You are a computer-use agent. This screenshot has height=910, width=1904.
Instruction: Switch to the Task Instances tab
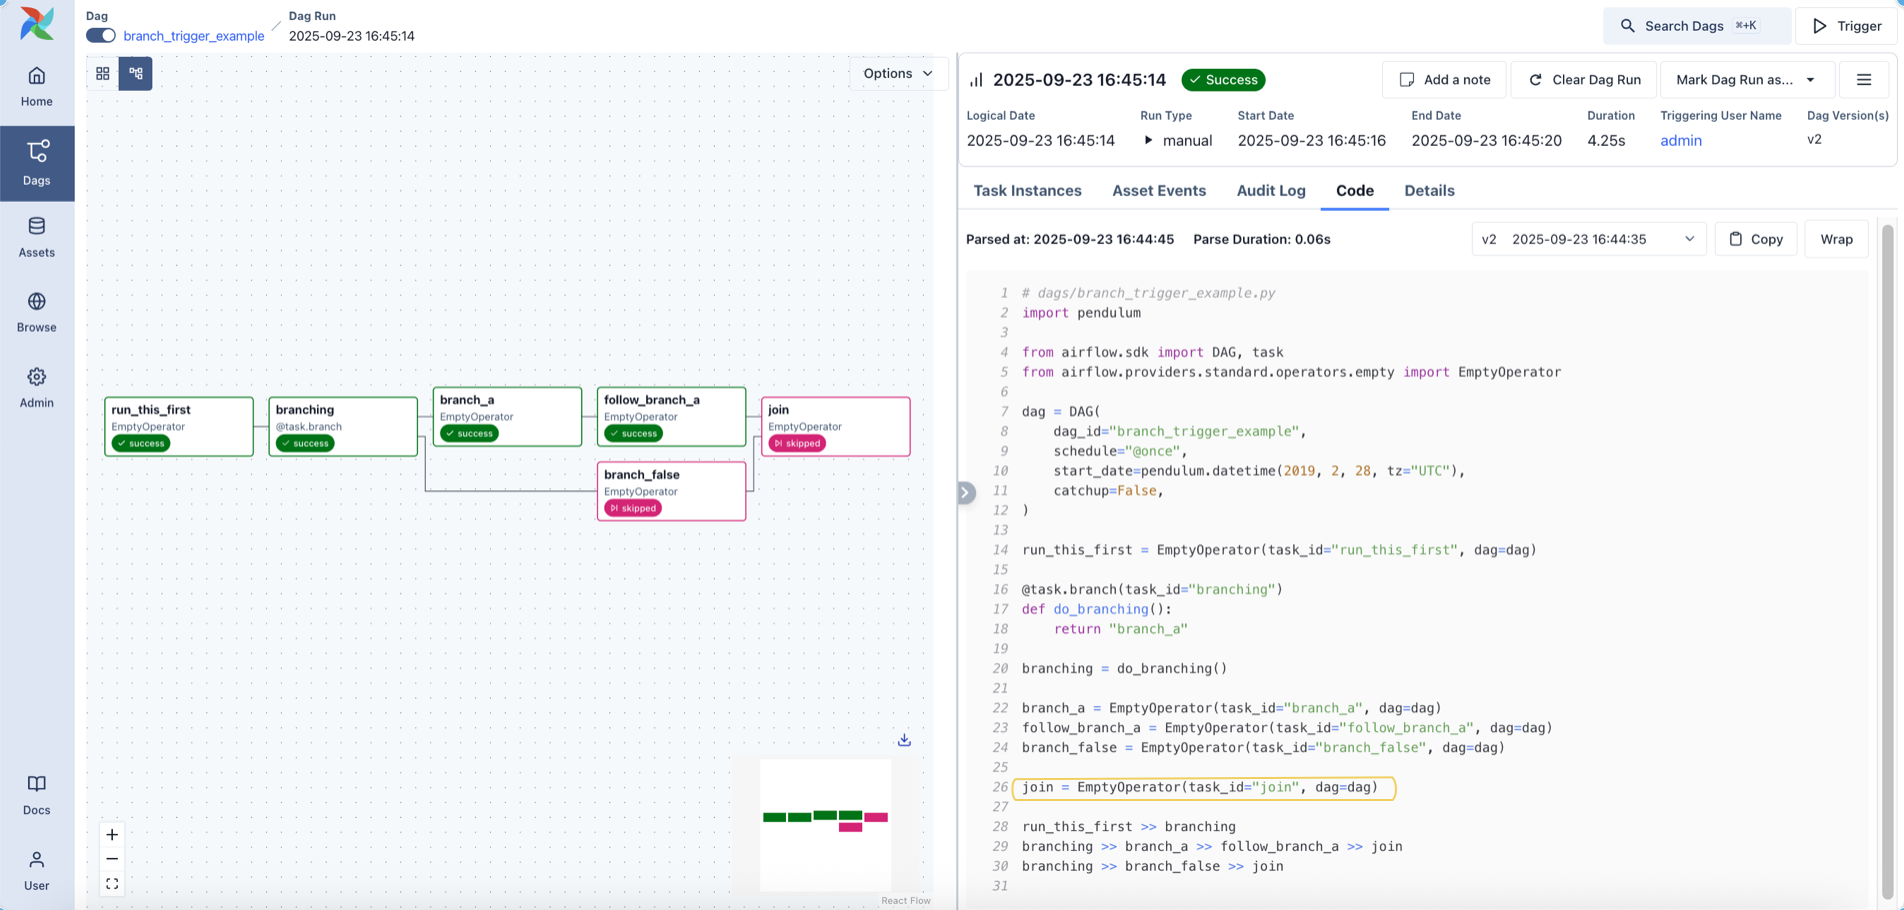point(1027,191)
